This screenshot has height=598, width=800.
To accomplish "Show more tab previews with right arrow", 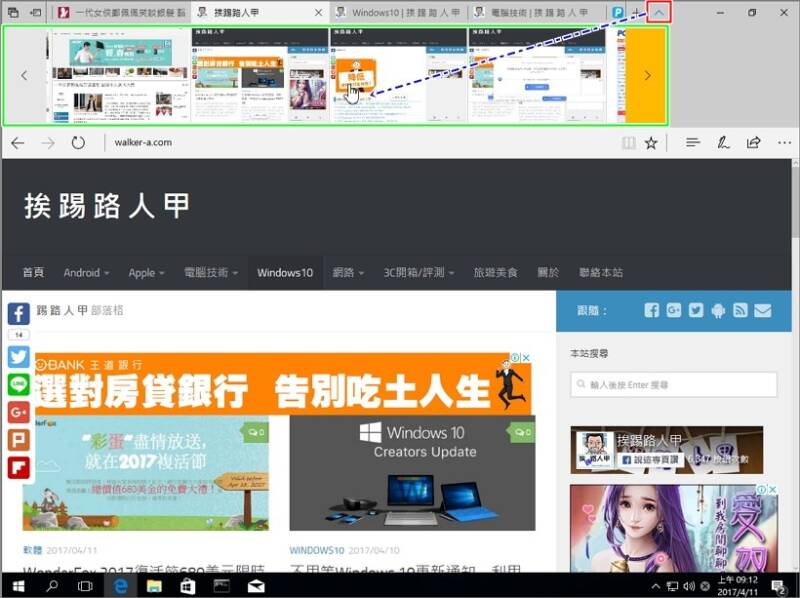I will point(647,76).
